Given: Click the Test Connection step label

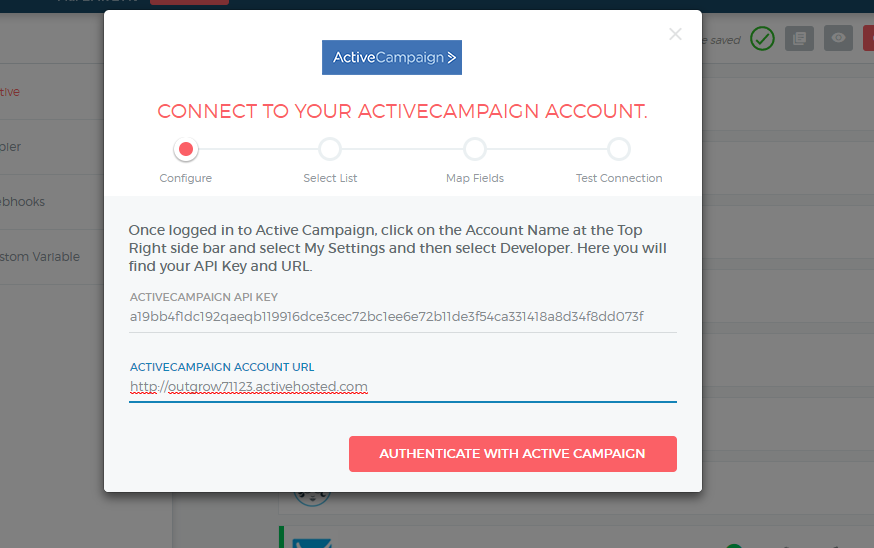Looking at the screenshot, I should tap(619, 178).
